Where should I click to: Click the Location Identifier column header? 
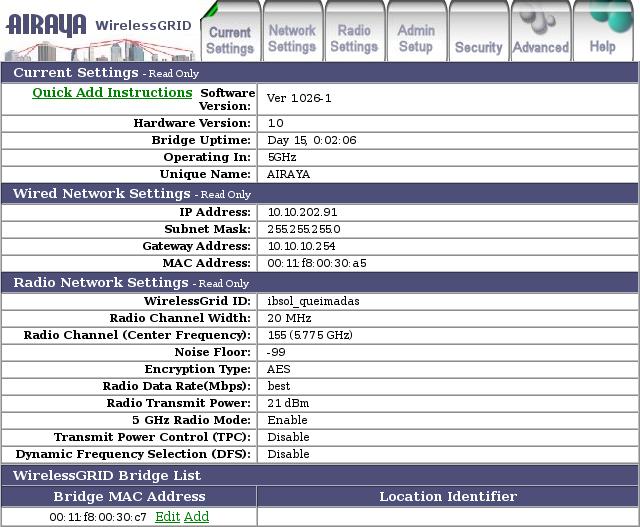point(448,497)
